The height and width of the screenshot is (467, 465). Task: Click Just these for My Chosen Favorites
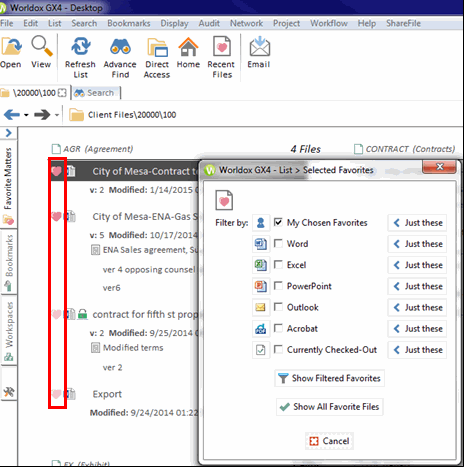coord(418,223)
